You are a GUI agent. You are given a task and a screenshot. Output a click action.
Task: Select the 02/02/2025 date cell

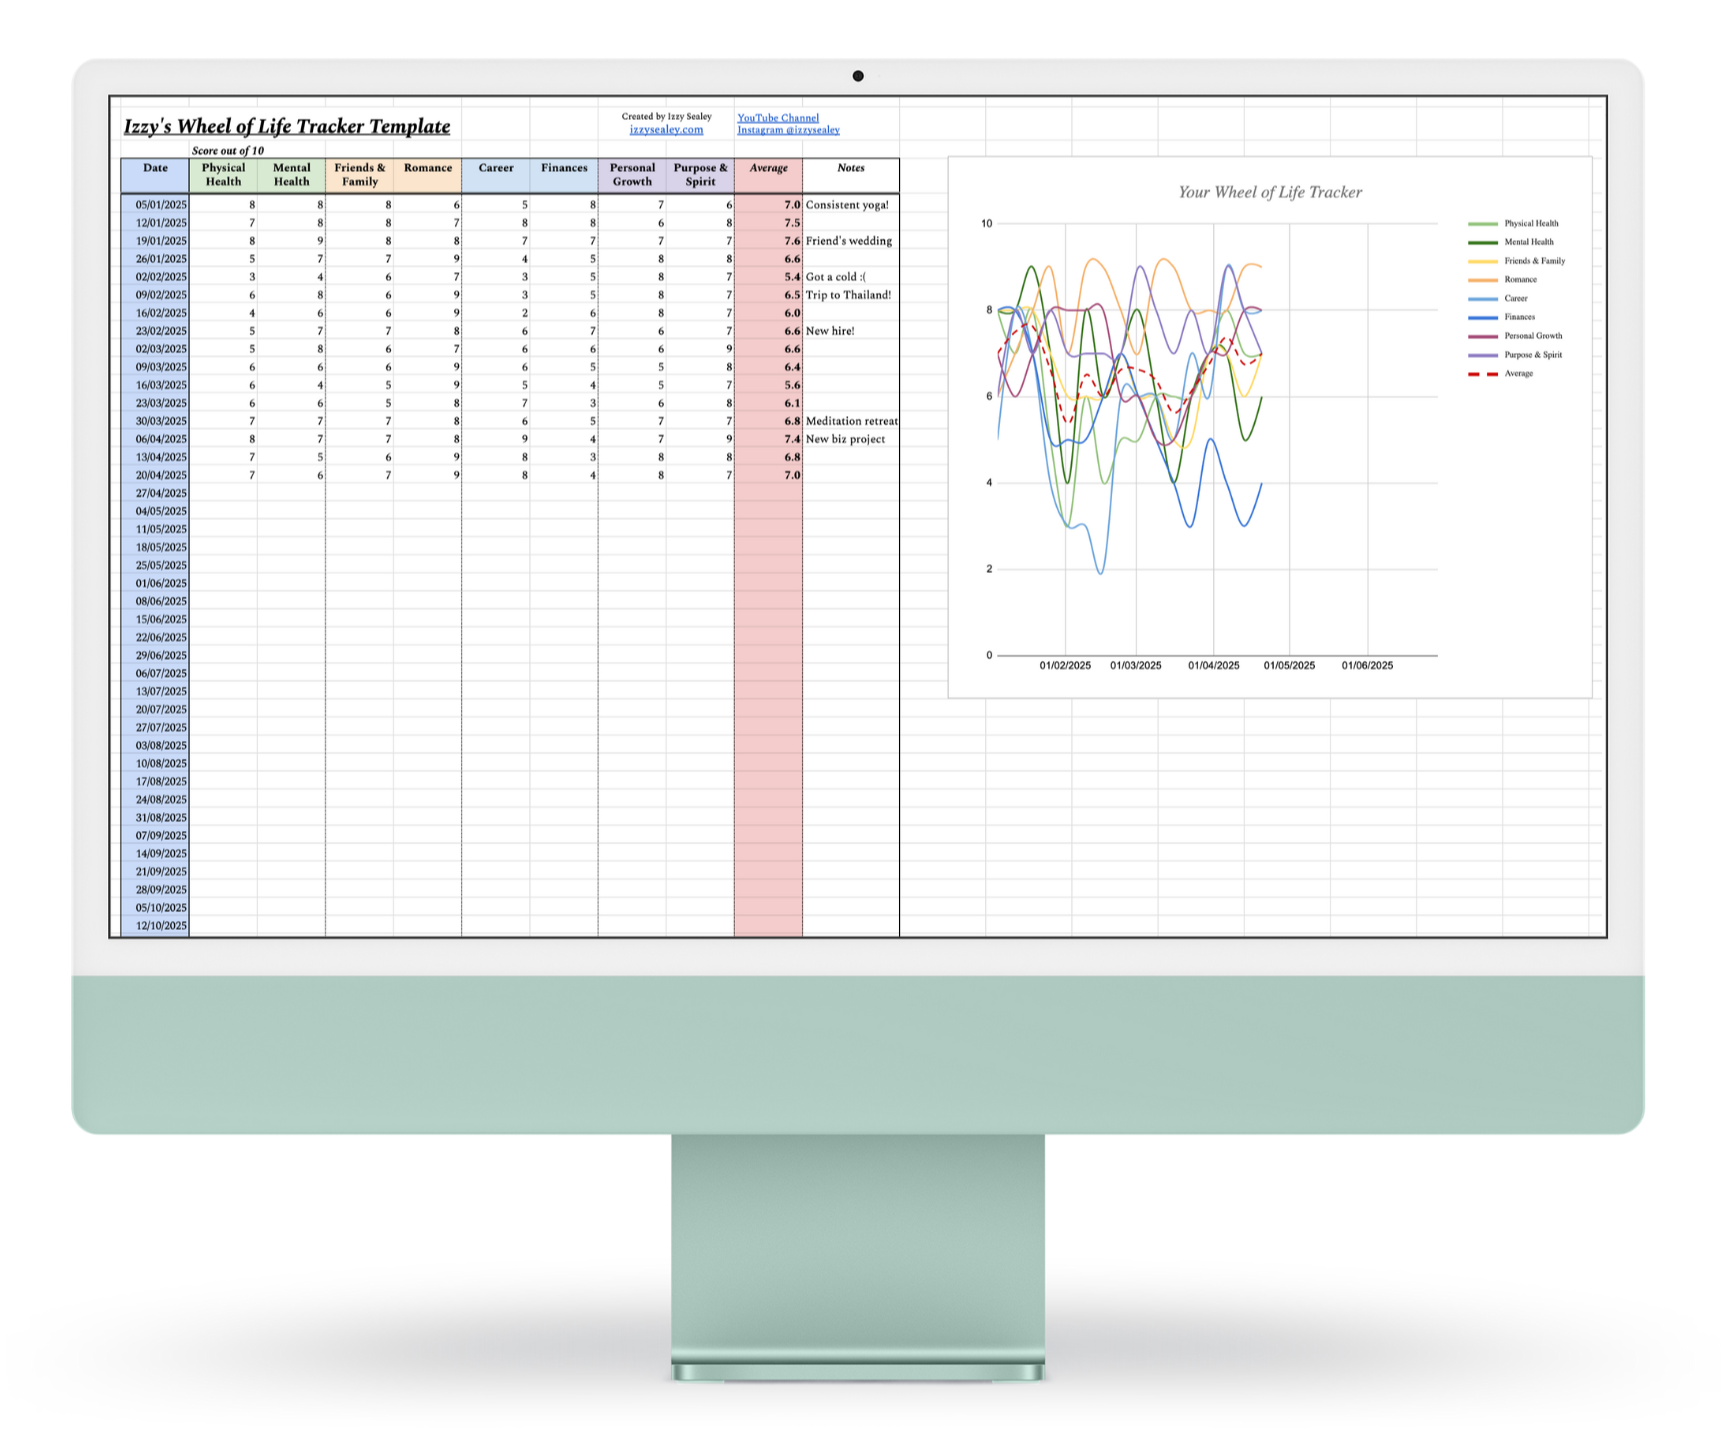coord(155,277)
